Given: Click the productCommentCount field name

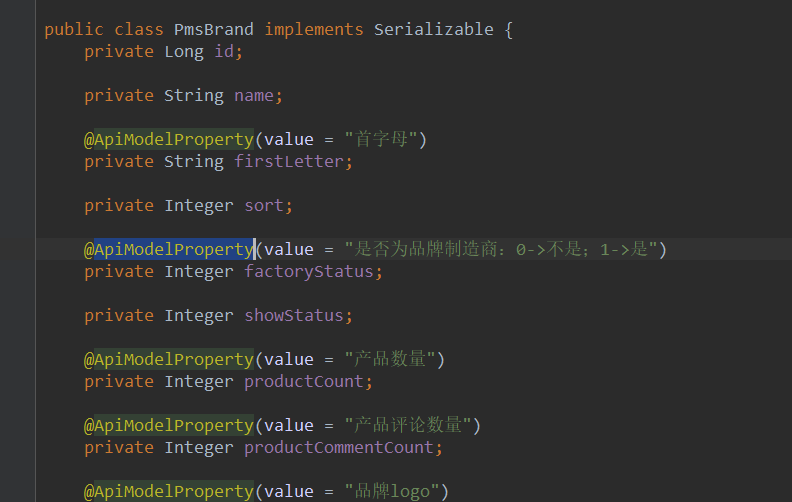Looking at the screenshot, I should 339,447.
